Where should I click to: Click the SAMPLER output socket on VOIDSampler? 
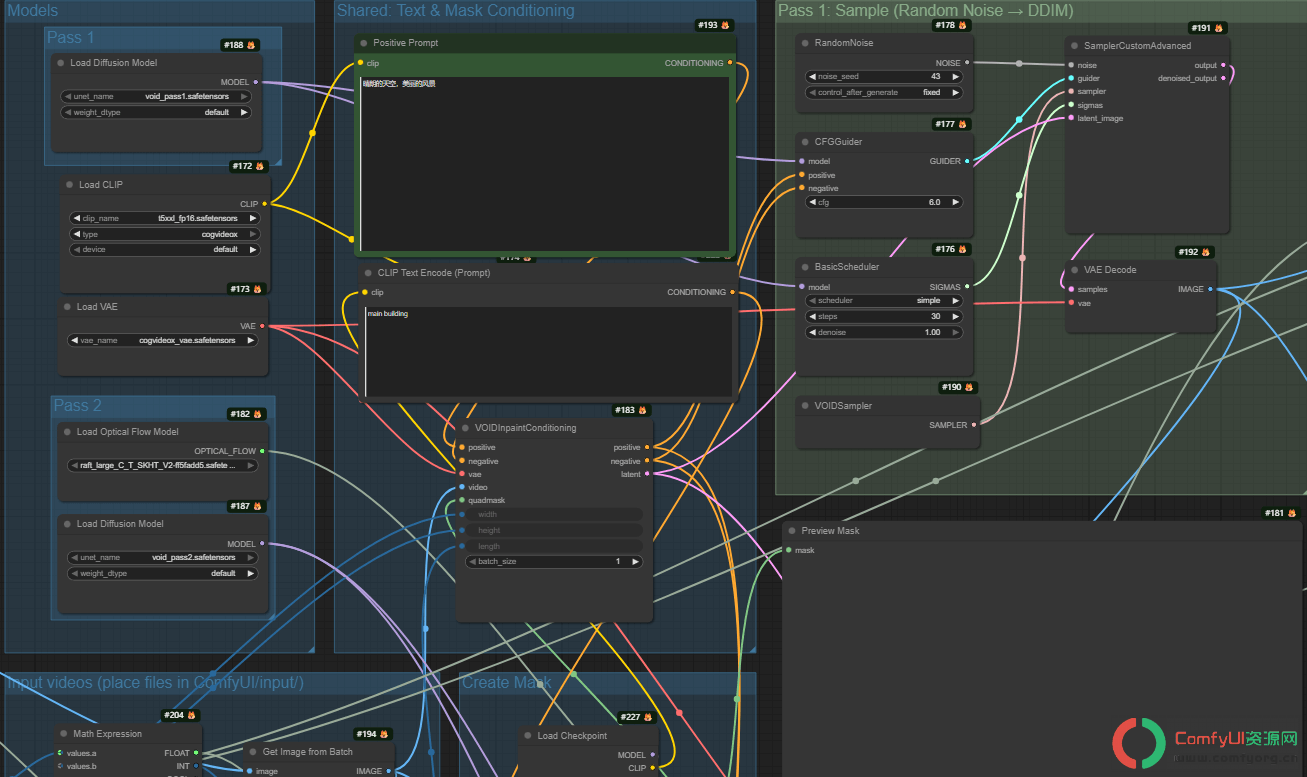pos(974,425)
